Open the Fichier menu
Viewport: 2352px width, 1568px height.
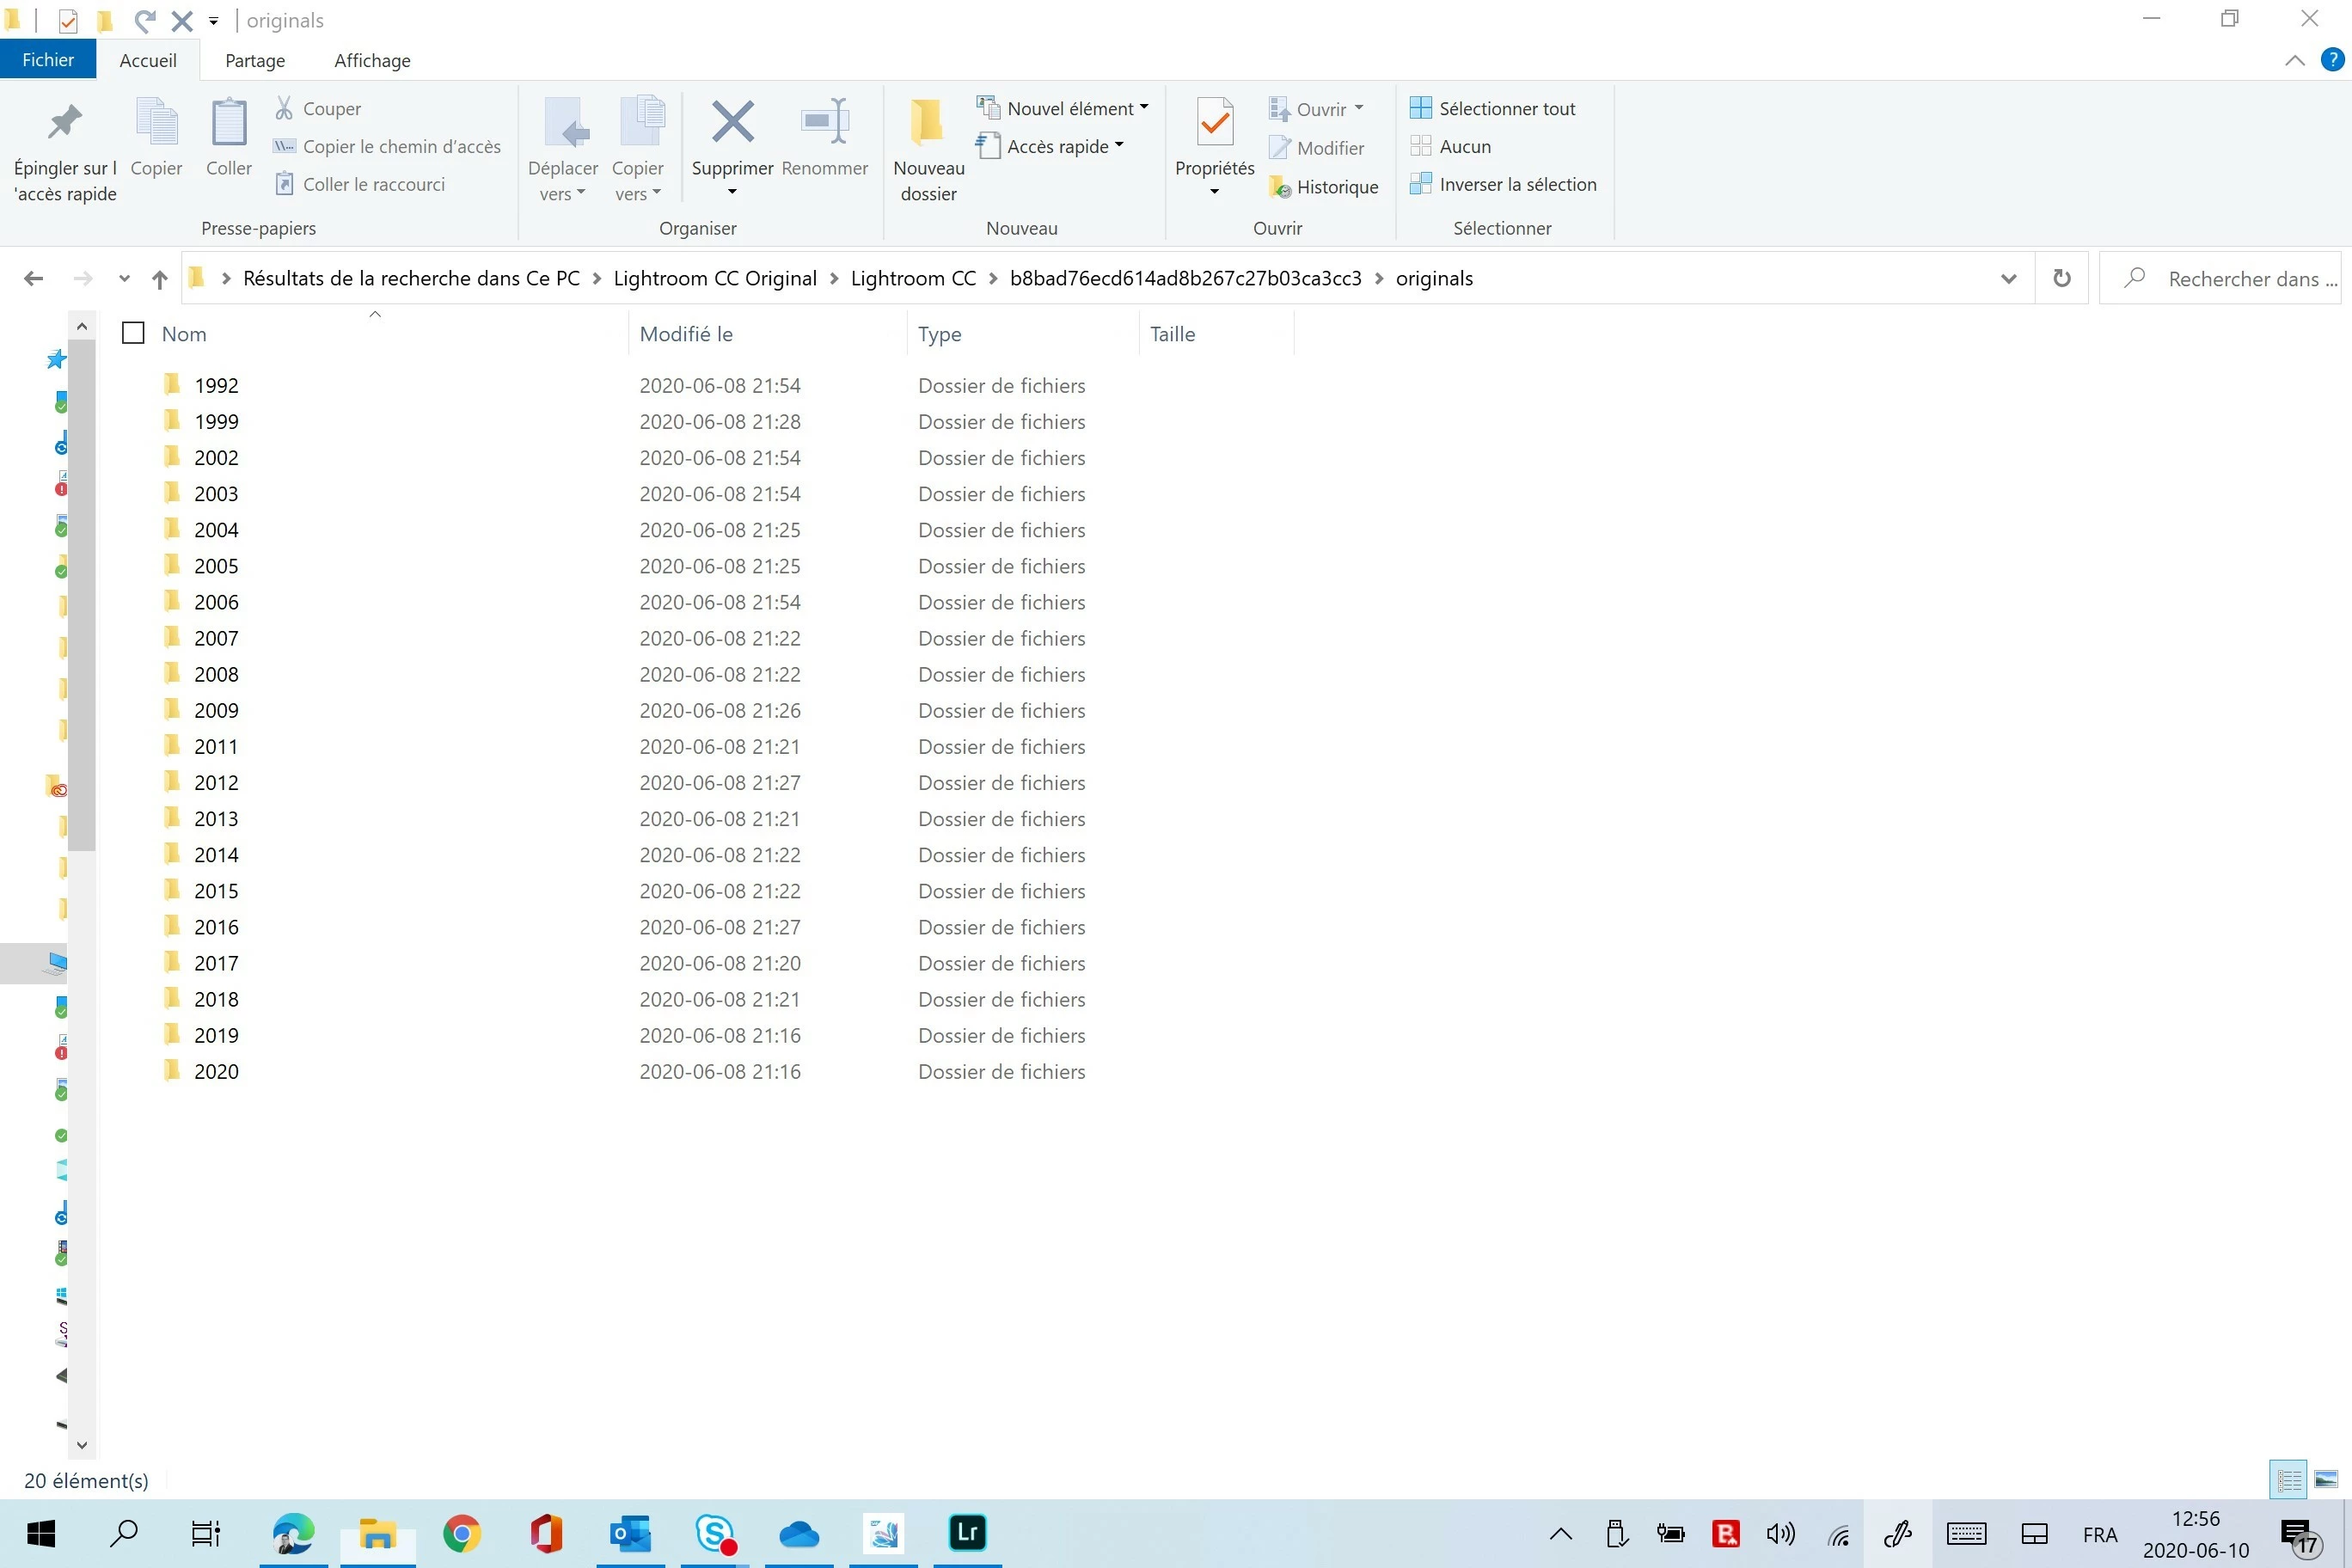[x=47, y=60]
